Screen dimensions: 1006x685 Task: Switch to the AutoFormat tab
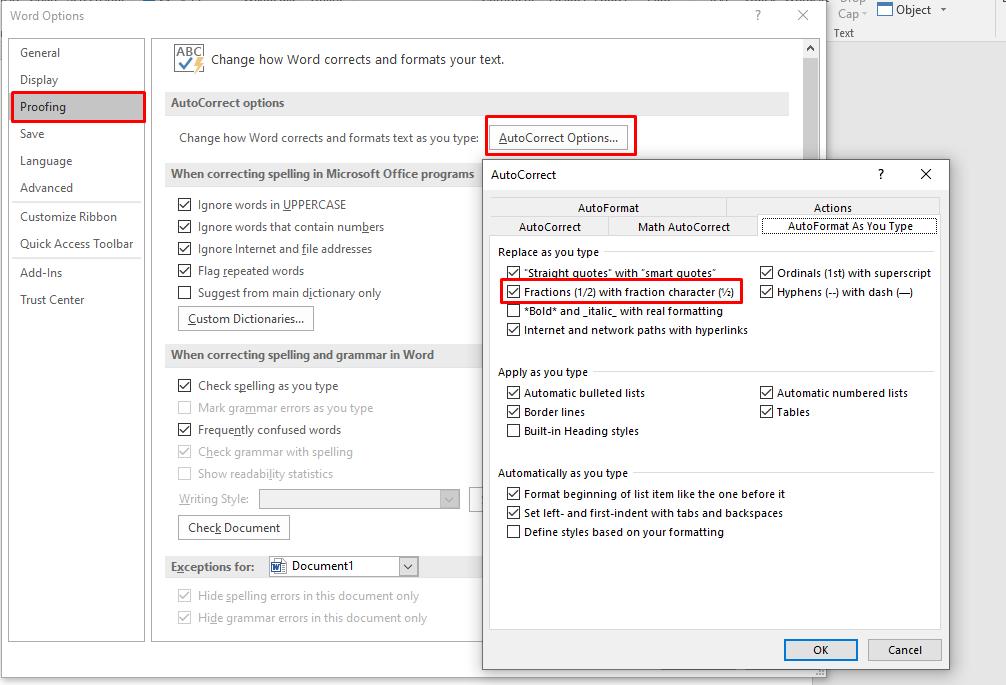(608, 207)
